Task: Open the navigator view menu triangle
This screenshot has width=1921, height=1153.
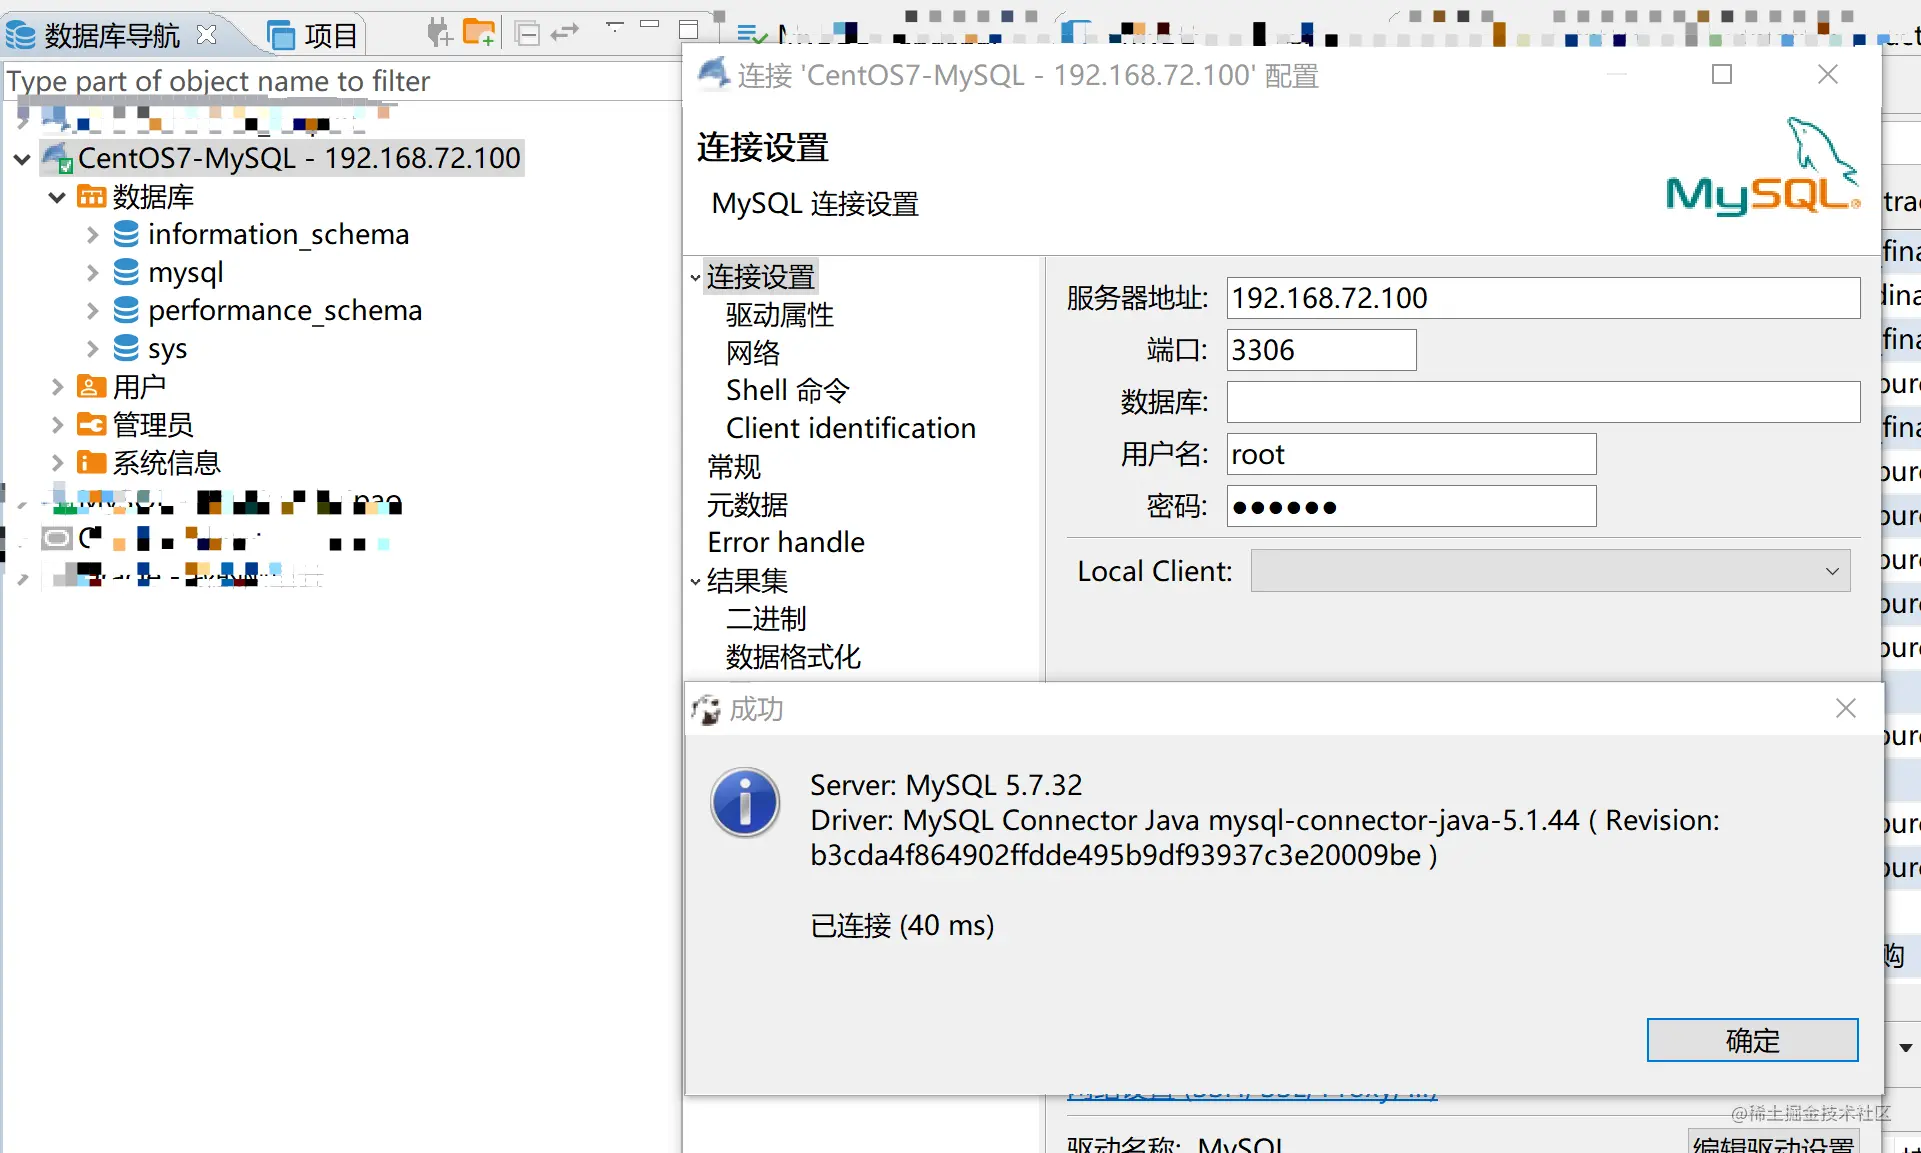Action: click(x=615, y=25)
